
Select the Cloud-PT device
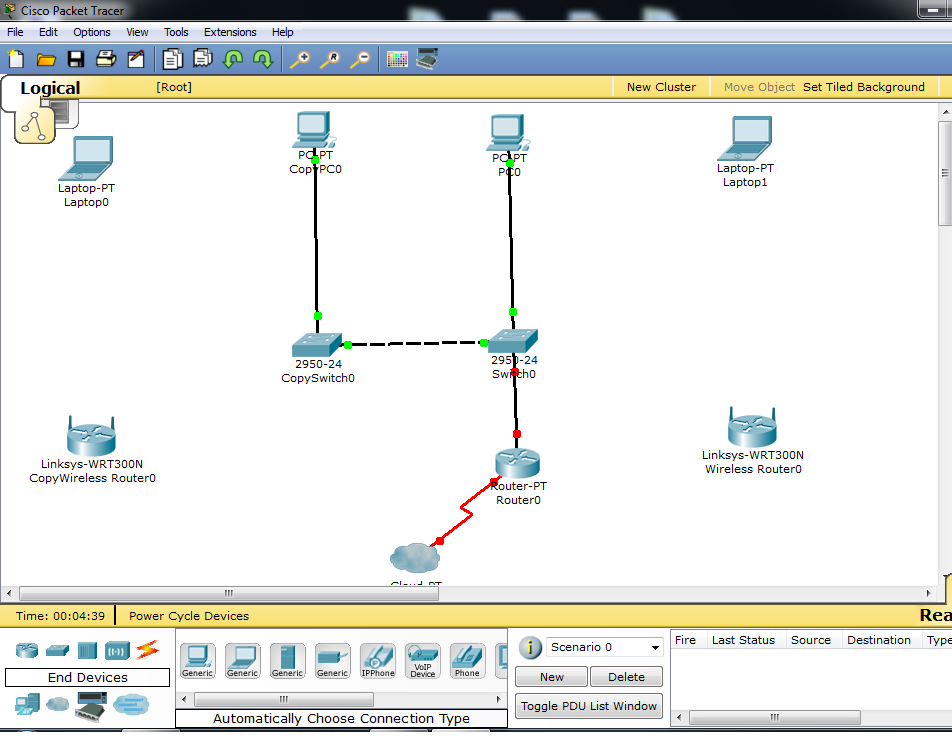(x=415, y=558)
